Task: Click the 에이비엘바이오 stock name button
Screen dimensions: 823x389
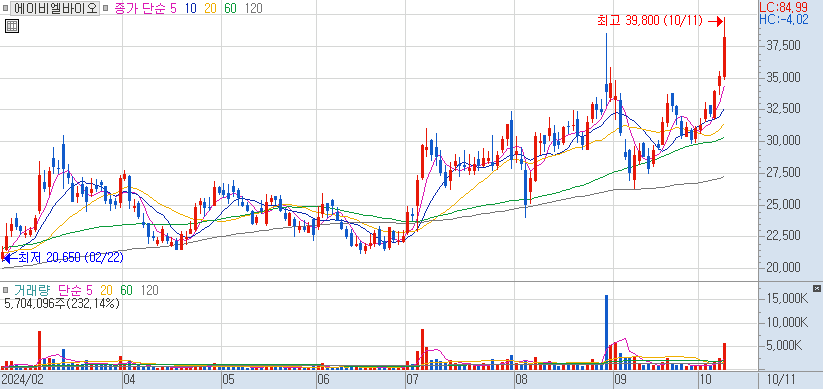Action: click(x=55, y=8)
